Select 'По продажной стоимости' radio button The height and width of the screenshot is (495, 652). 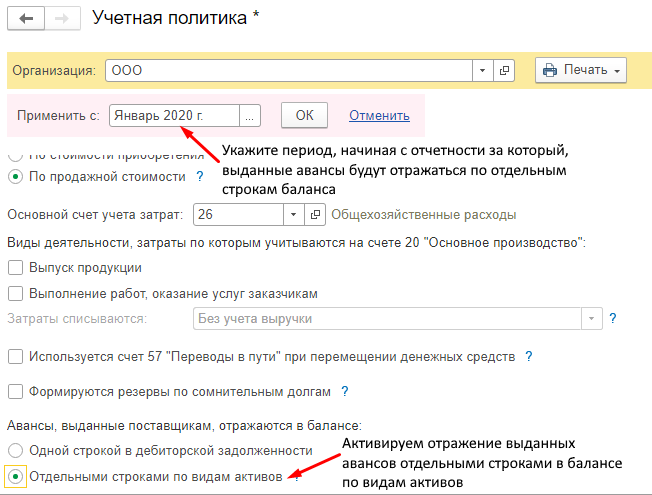[x=15, y=177]
